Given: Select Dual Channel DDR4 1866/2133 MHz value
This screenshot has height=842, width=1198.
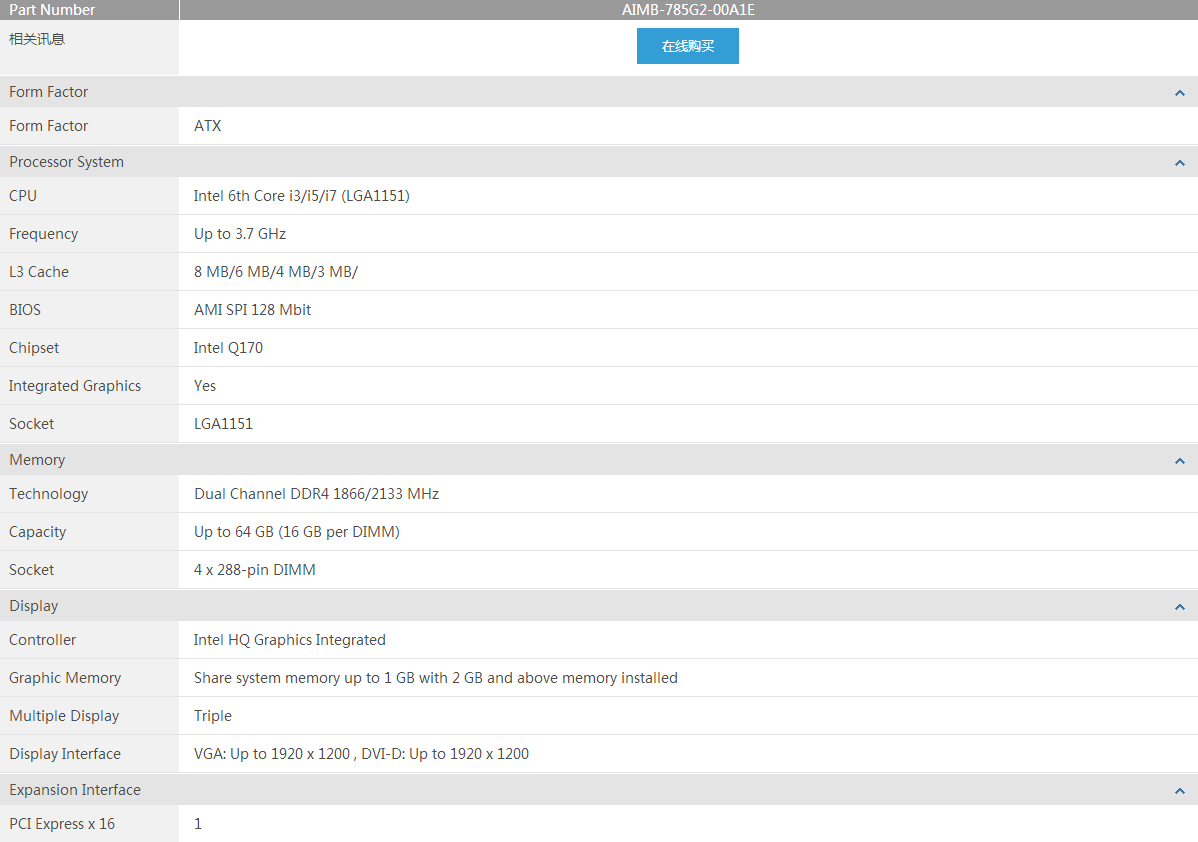Looking at the screenshot, I should [x=316, y=494].
